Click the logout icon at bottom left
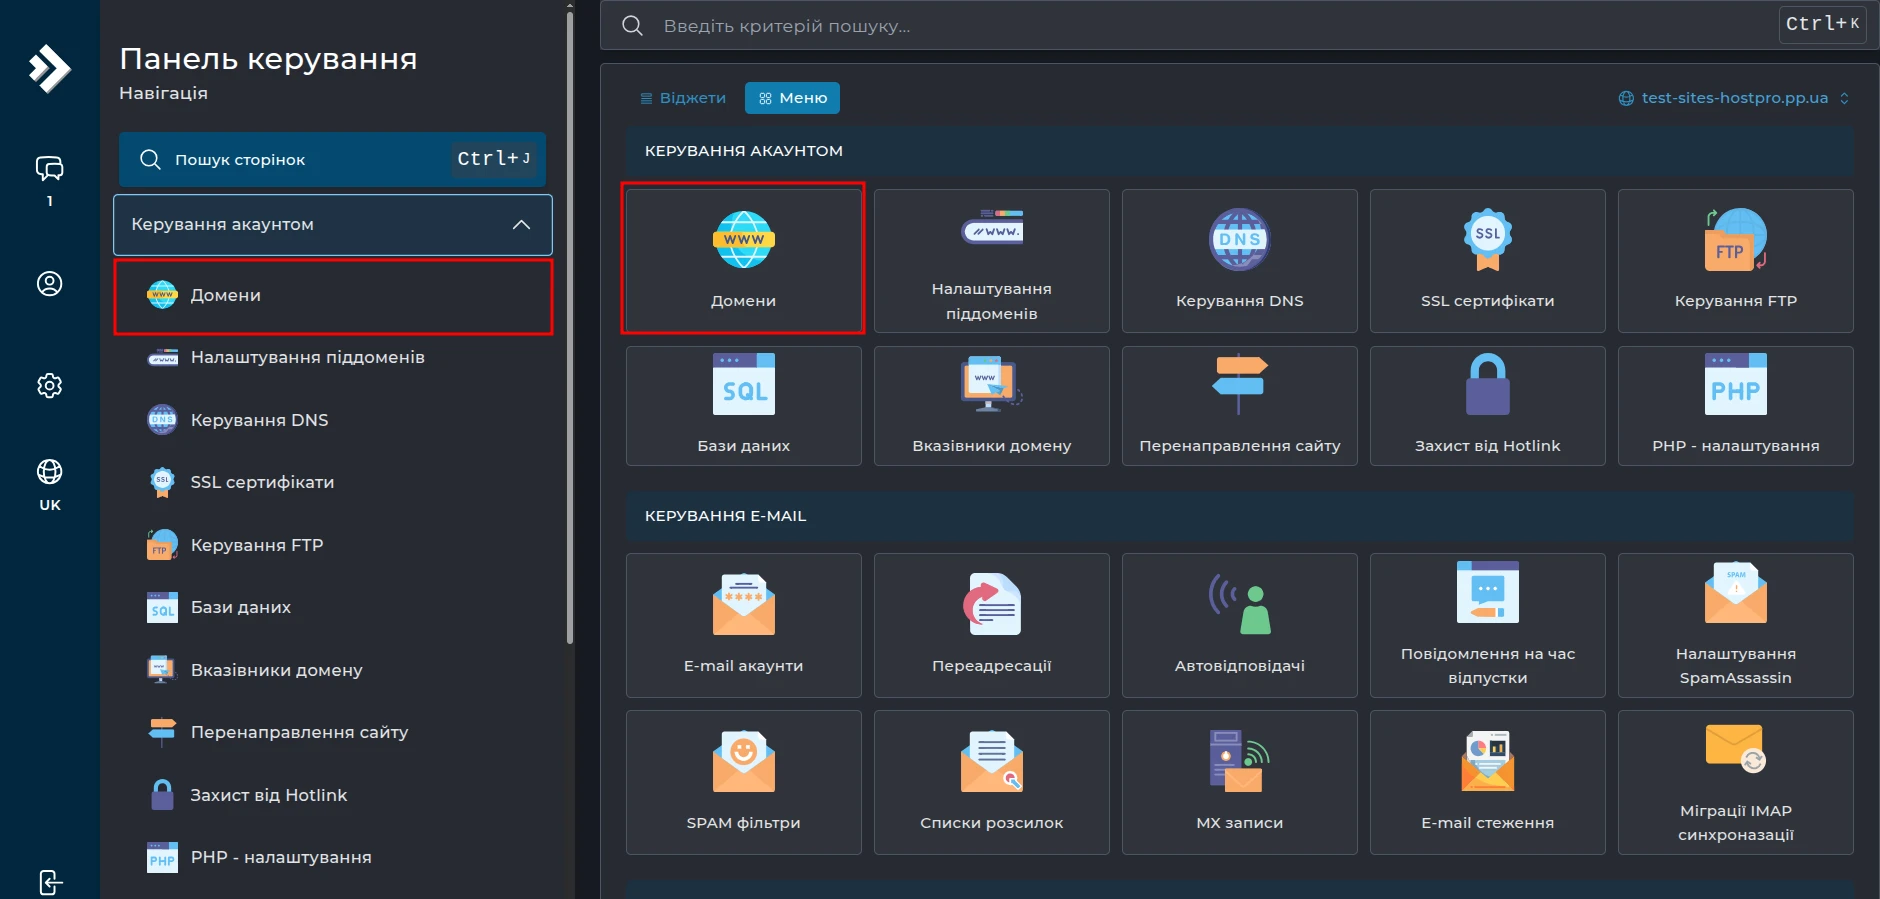Image resolution: width=1880 pixels, height=899 pixels. 49,882
